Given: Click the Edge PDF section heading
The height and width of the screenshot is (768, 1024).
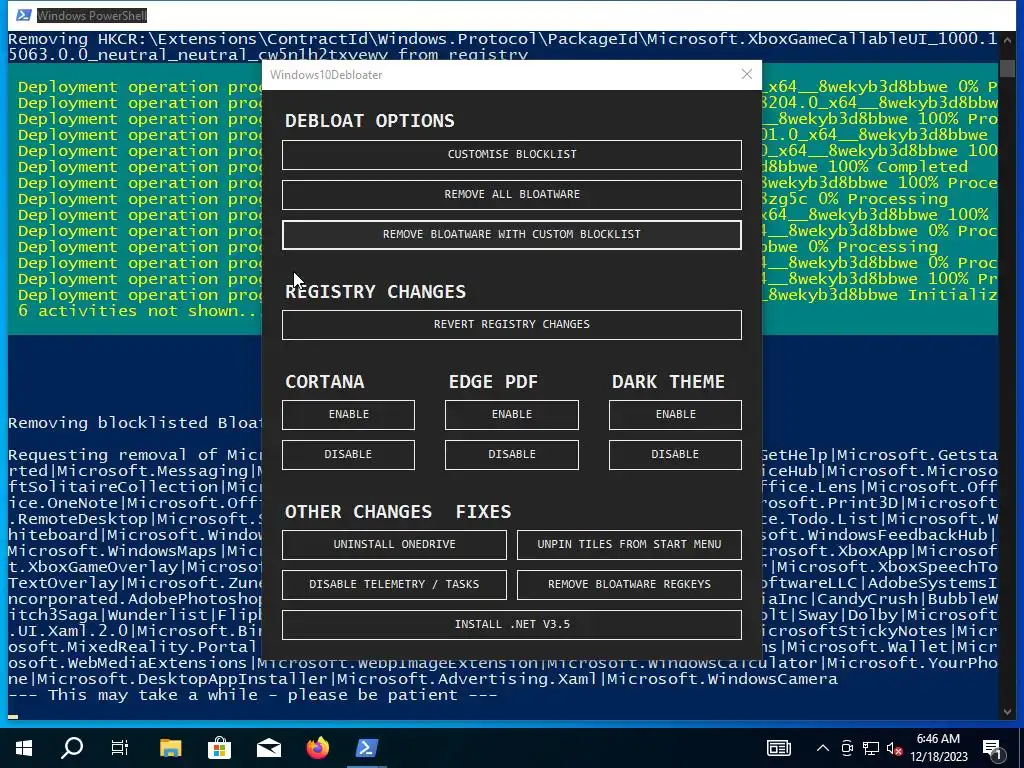Looking at the screenshot, I should 493,381.
